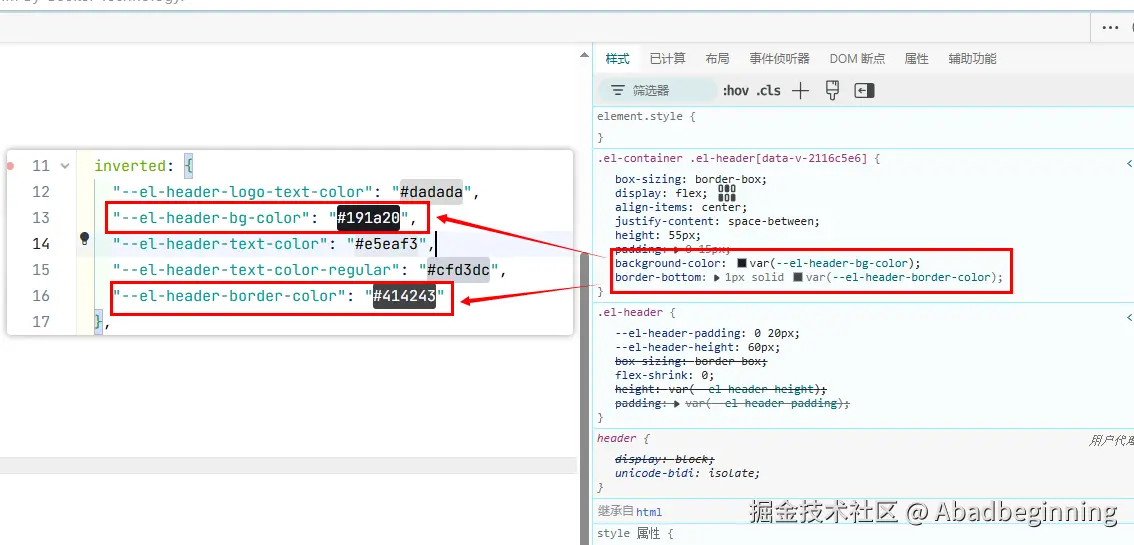This screenshot has height=545, width=1134.
Task: Add a new style rule with the plus icon
Action: [x=800, y=90]
